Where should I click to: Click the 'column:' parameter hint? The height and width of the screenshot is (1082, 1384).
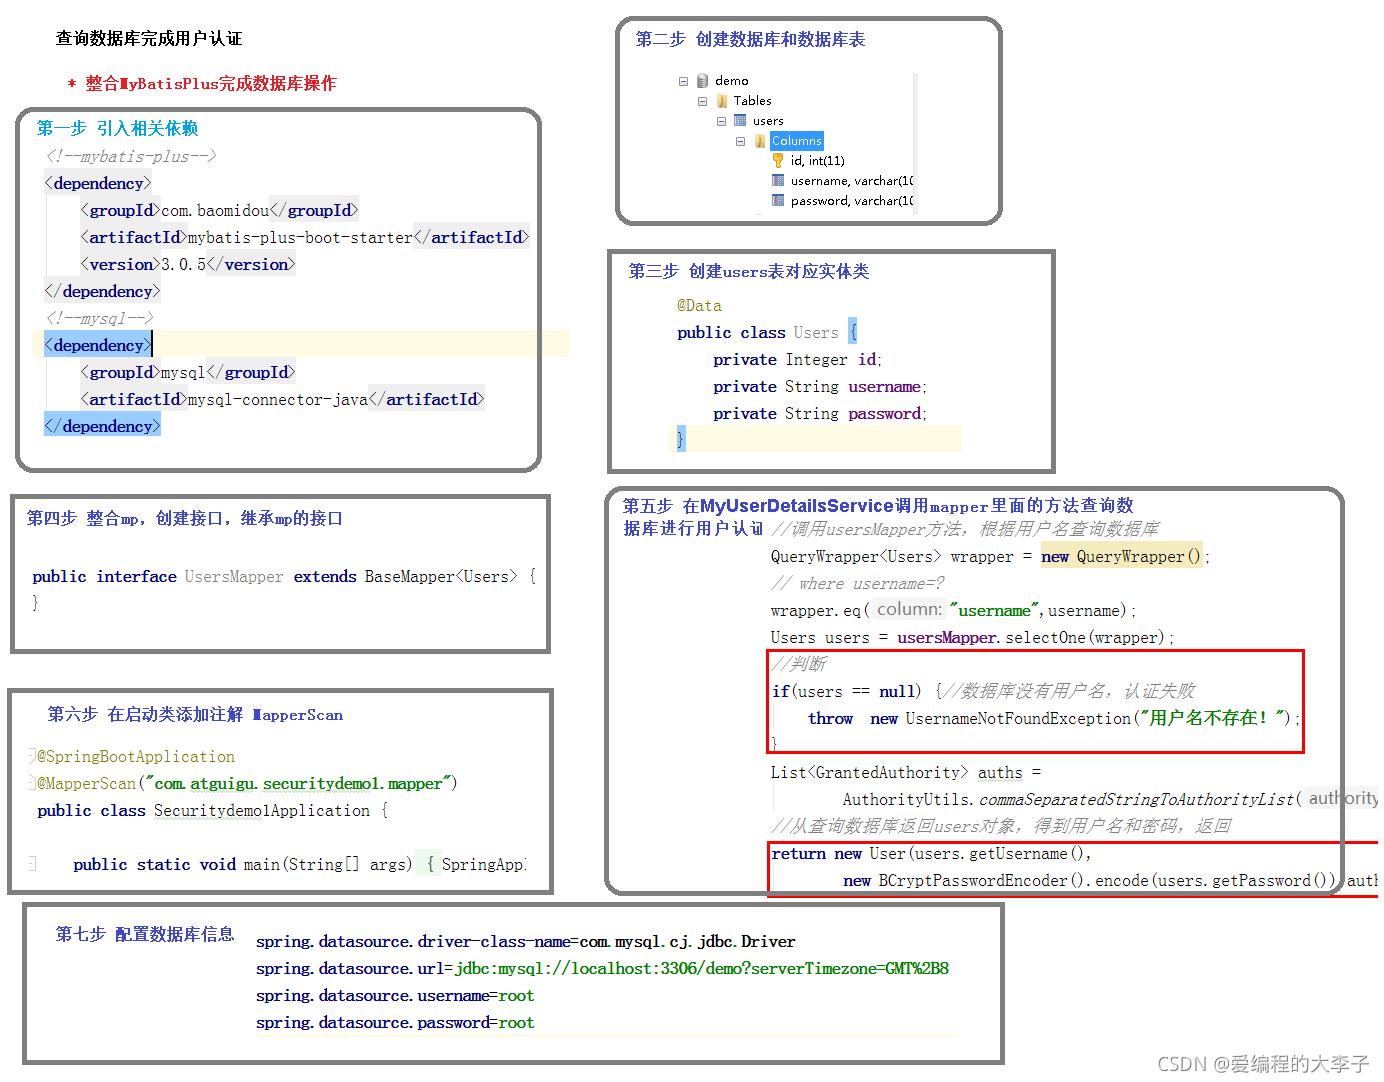909,610
